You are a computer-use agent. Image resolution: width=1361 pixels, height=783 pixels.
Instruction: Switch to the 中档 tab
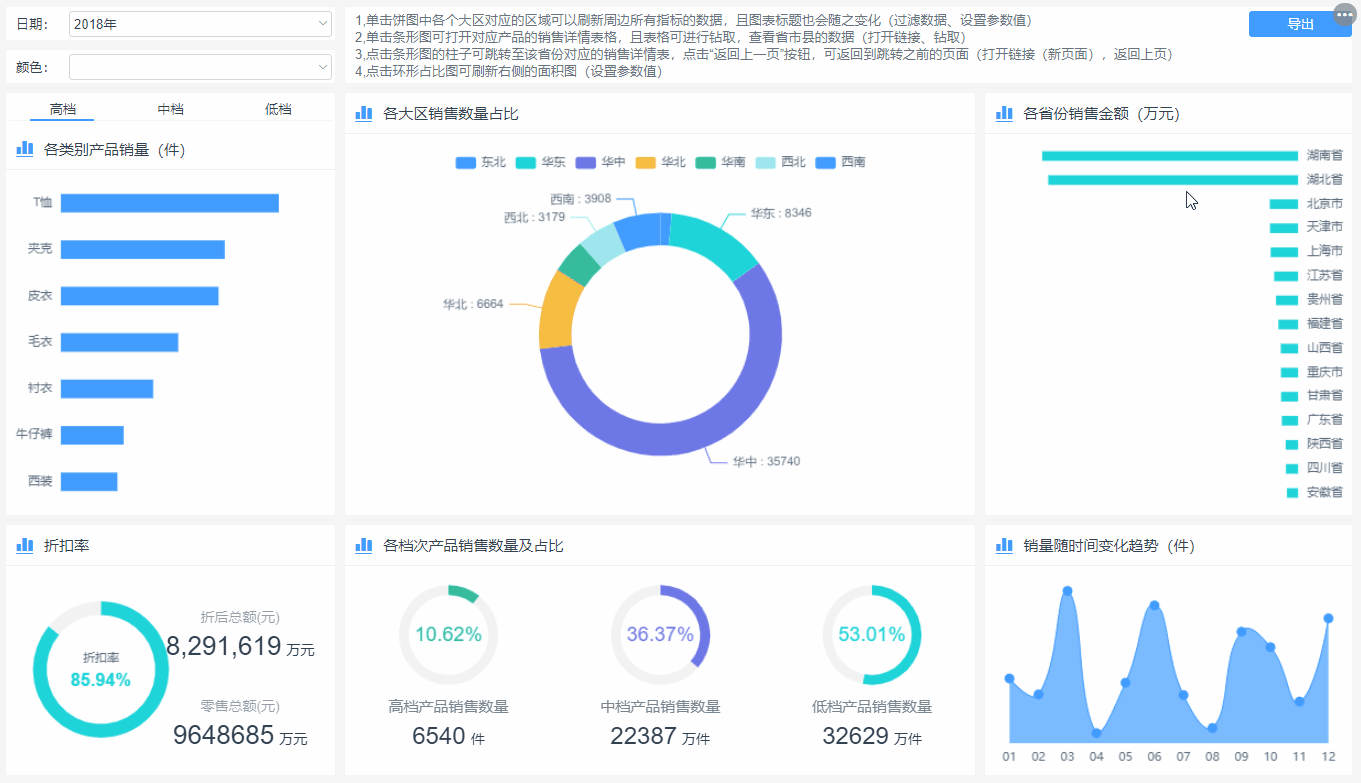tap(170, 109)
